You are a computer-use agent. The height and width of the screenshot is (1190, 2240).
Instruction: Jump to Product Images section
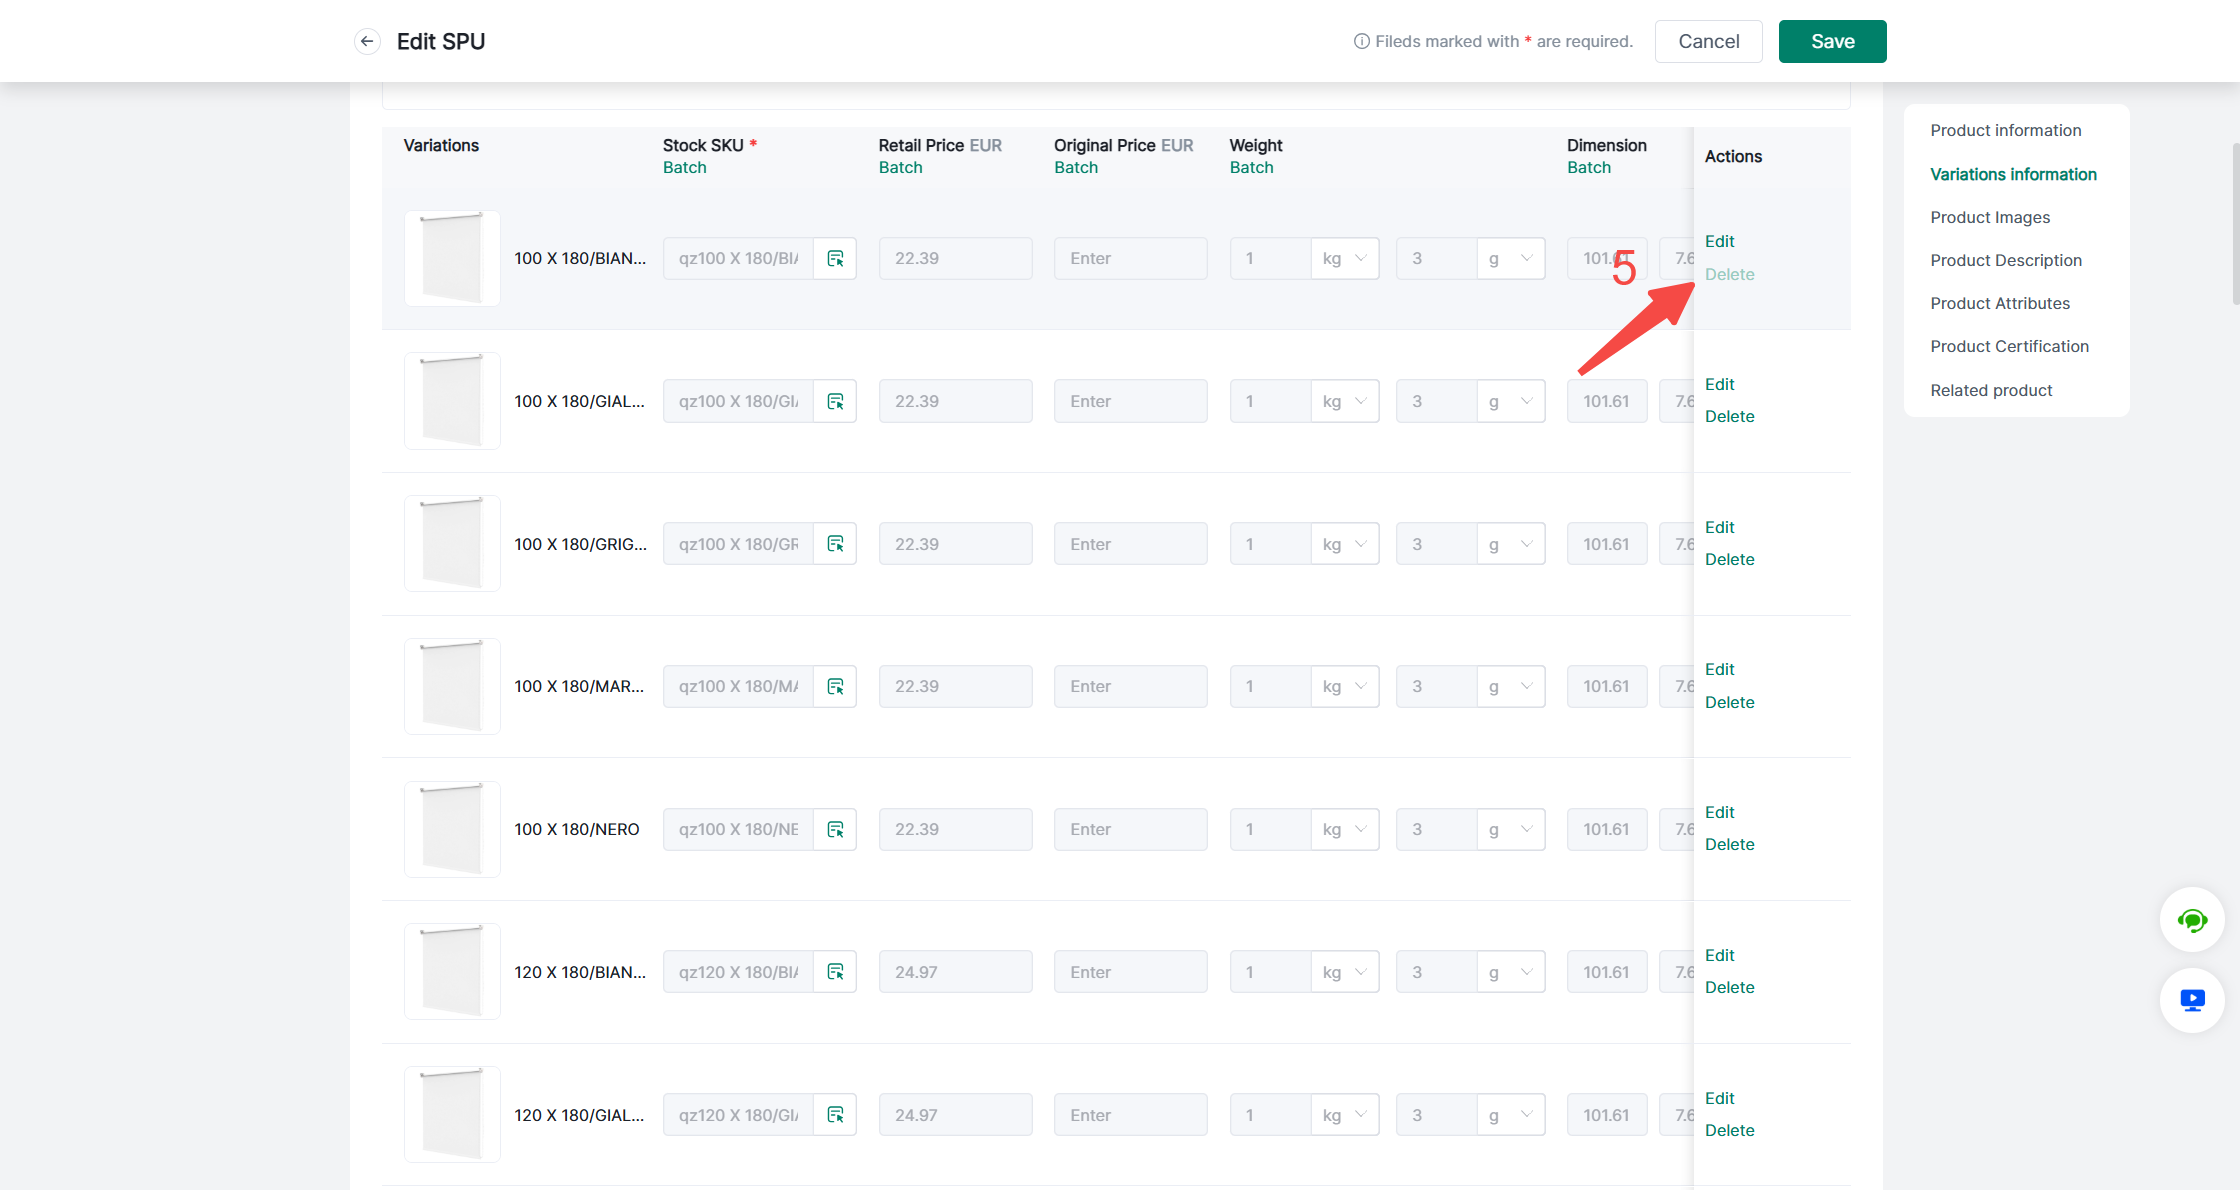1989,217
